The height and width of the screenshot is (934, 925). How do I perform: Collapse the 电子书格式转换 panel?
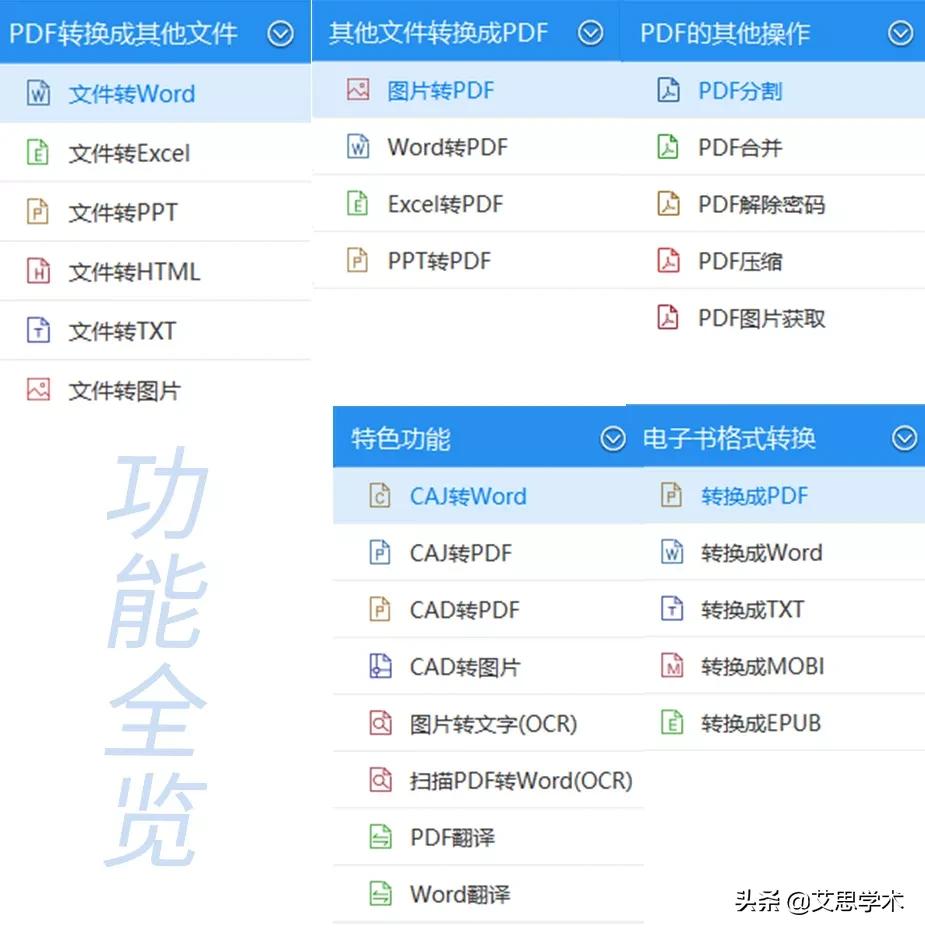903,438
